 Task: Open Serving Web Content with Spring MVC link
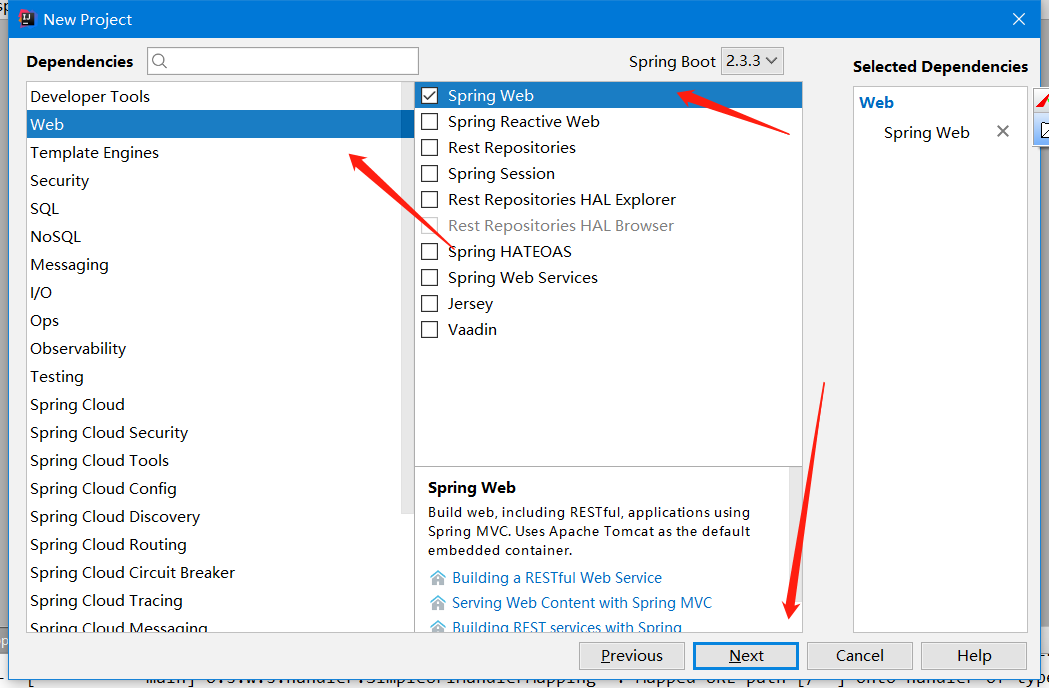[582, 603]
